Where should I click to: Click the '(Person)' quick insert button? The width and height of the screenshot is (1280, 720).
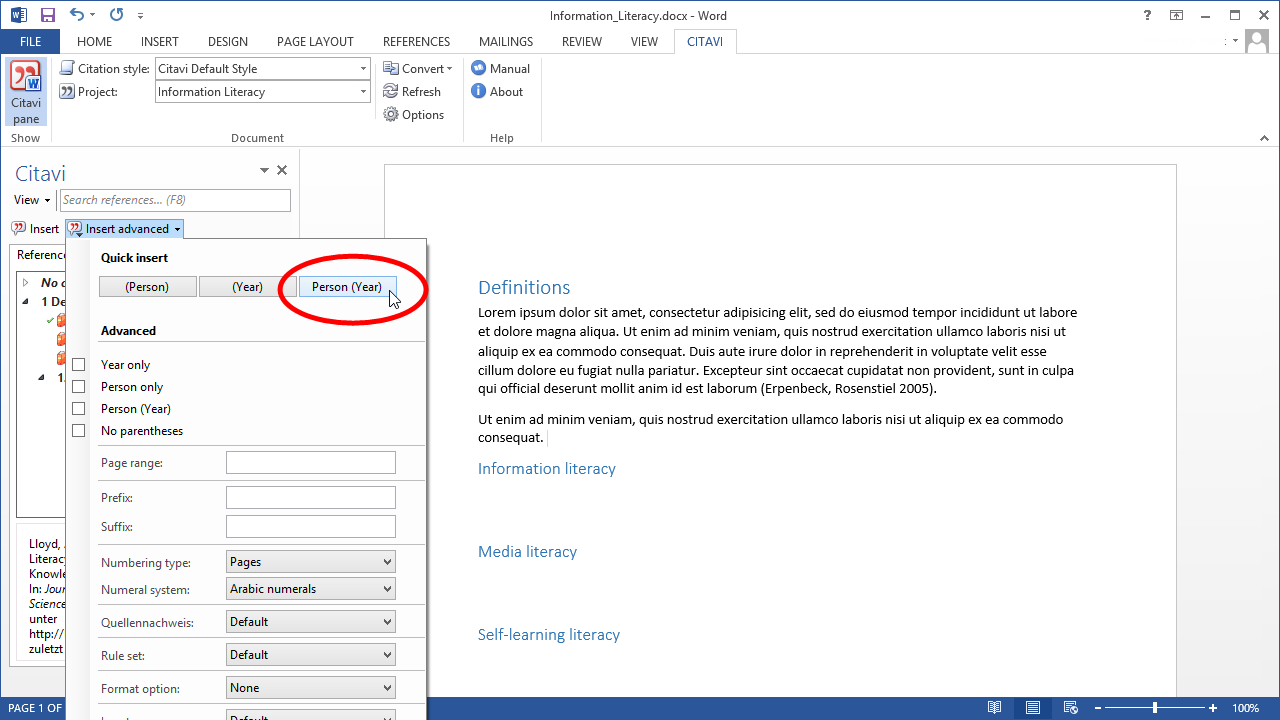pos(147,287)
